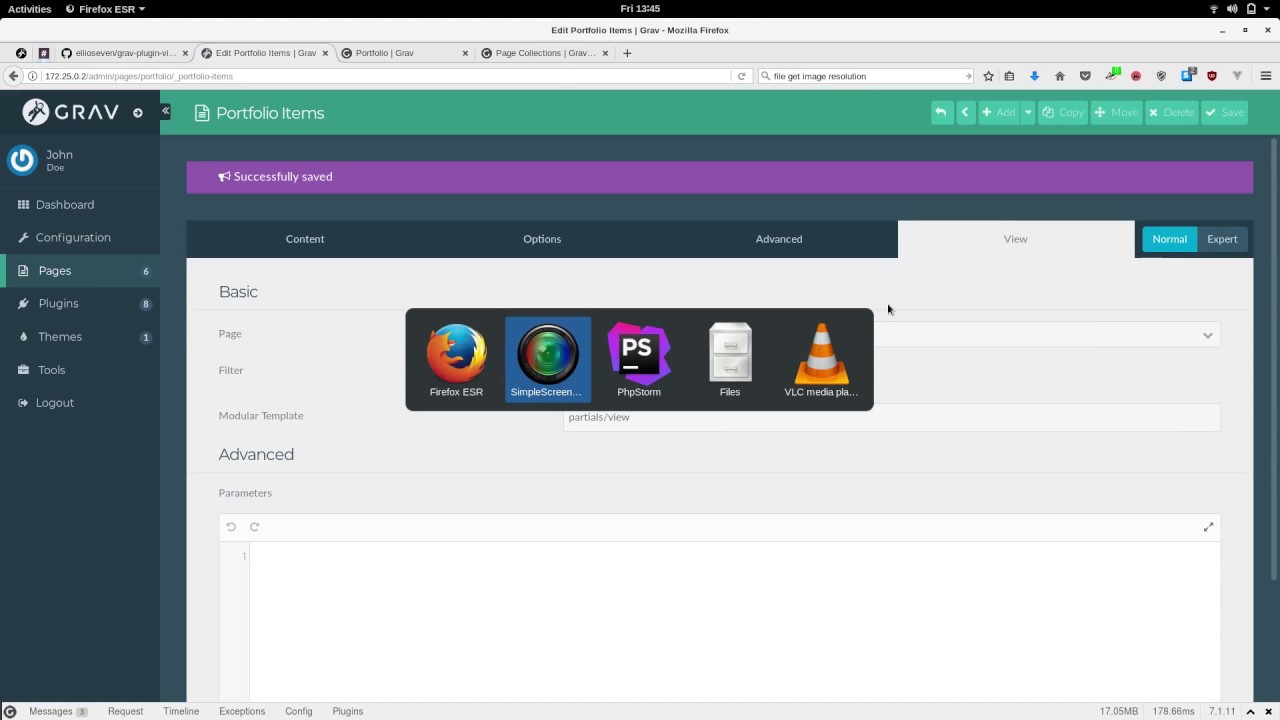Image resolution: width=1280 pixels, height=720 pixels.
Task: Click the search box containing 'file get image resolution'
Action: click(866, 76)
